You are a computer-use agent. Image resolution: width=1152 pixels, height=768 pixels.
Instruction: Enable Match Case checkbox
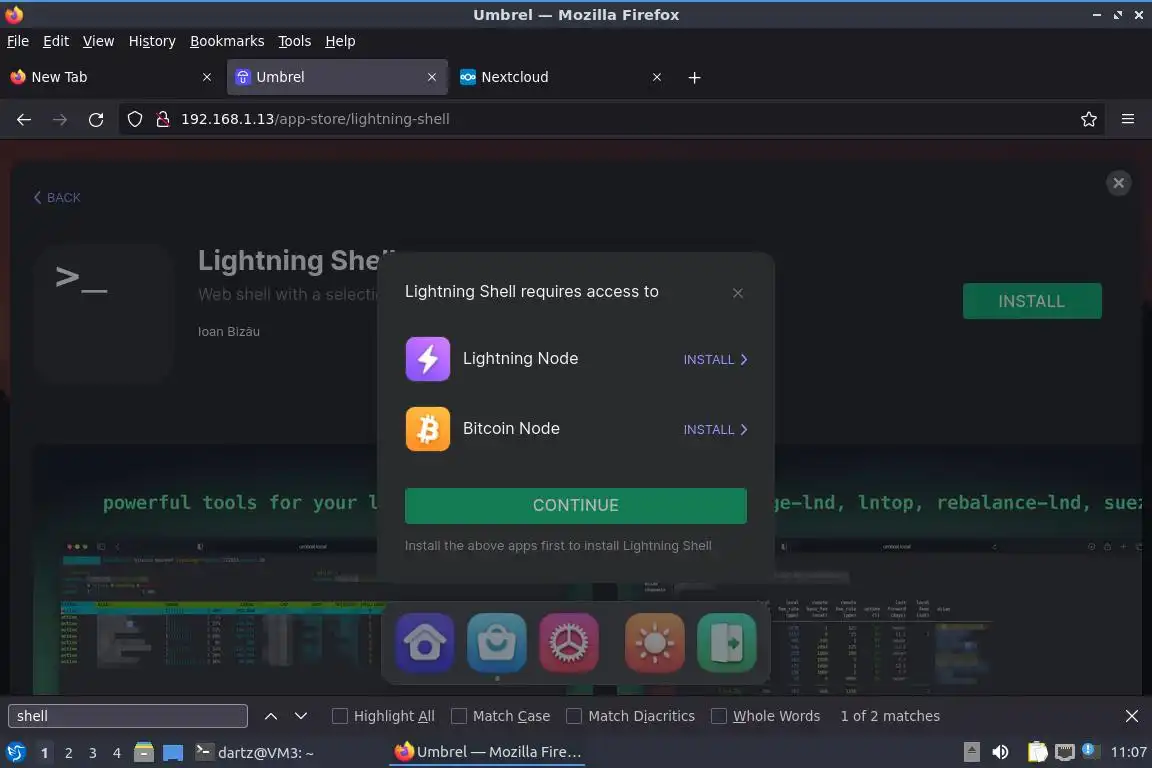point(458,716)
